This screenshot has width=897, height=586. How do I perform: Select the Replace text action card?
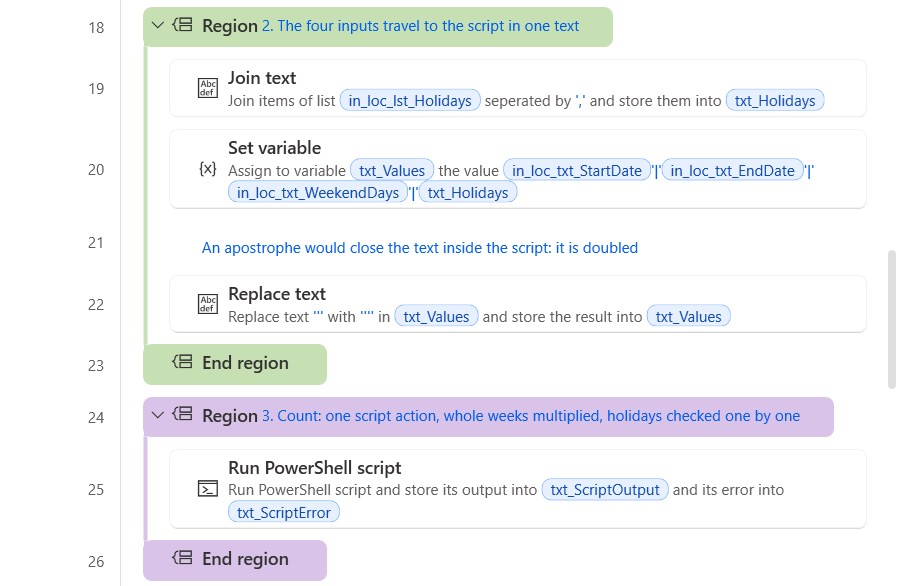[x=518, y=304]
